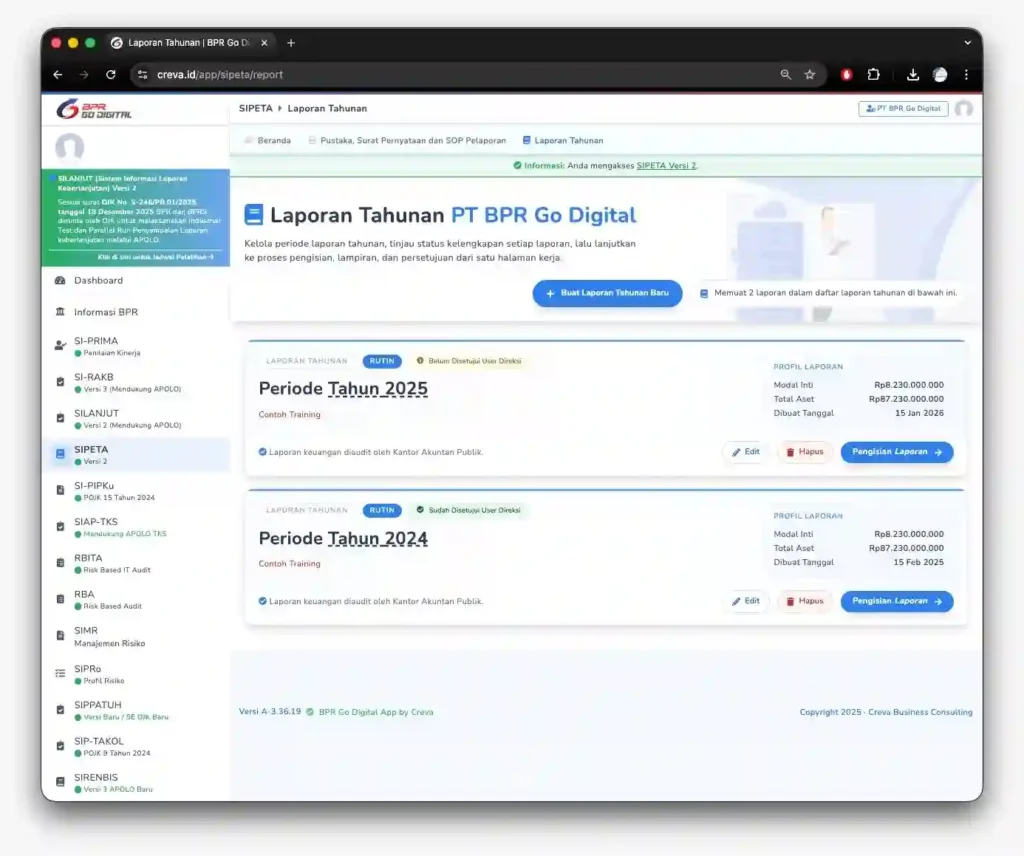Image resolution: width=1024 pixels, height=856 pixels.
Task: Open the browser extensions puzzle icon
Action: point(873,75)
